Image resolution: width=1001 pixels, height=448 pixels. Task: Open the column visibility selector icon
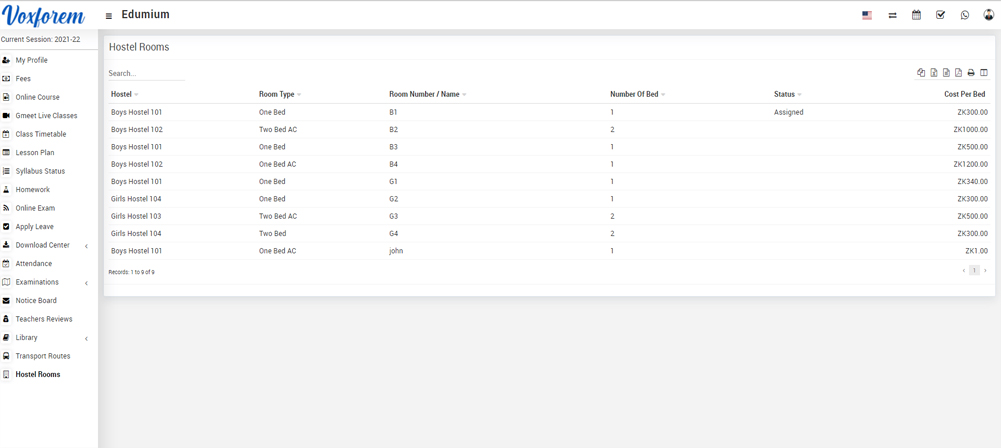coord(984,73)
